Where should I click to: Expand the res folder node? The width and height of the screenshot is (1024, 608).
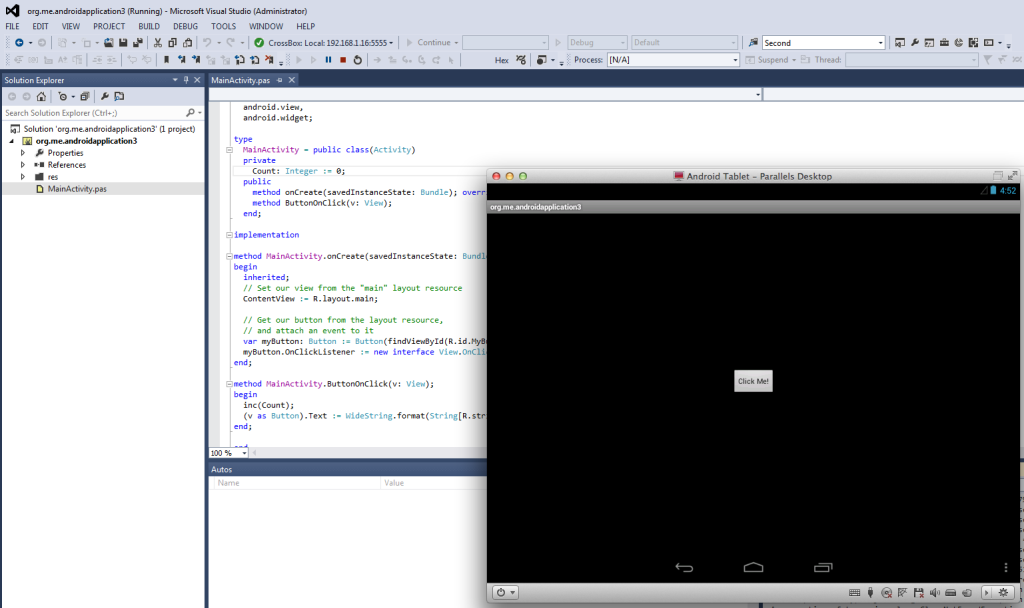[23, 177]
